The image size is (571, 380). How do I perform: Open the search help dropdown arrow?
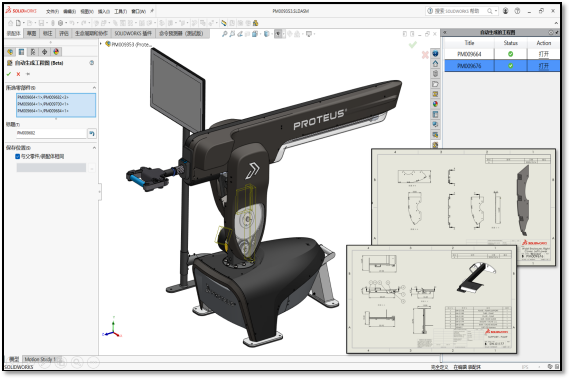(x=496, y=11)
